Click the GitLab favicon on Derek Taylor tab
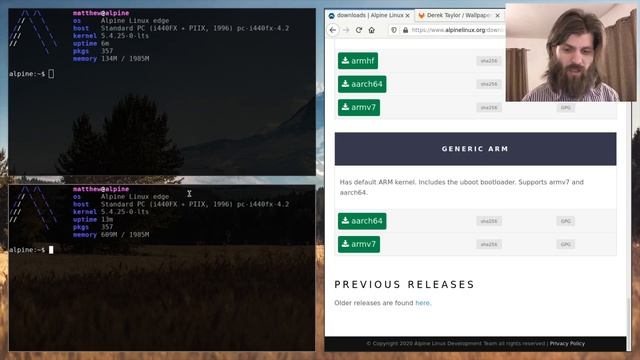Viewport: 640px width, 360px height. tap(421, 16)
